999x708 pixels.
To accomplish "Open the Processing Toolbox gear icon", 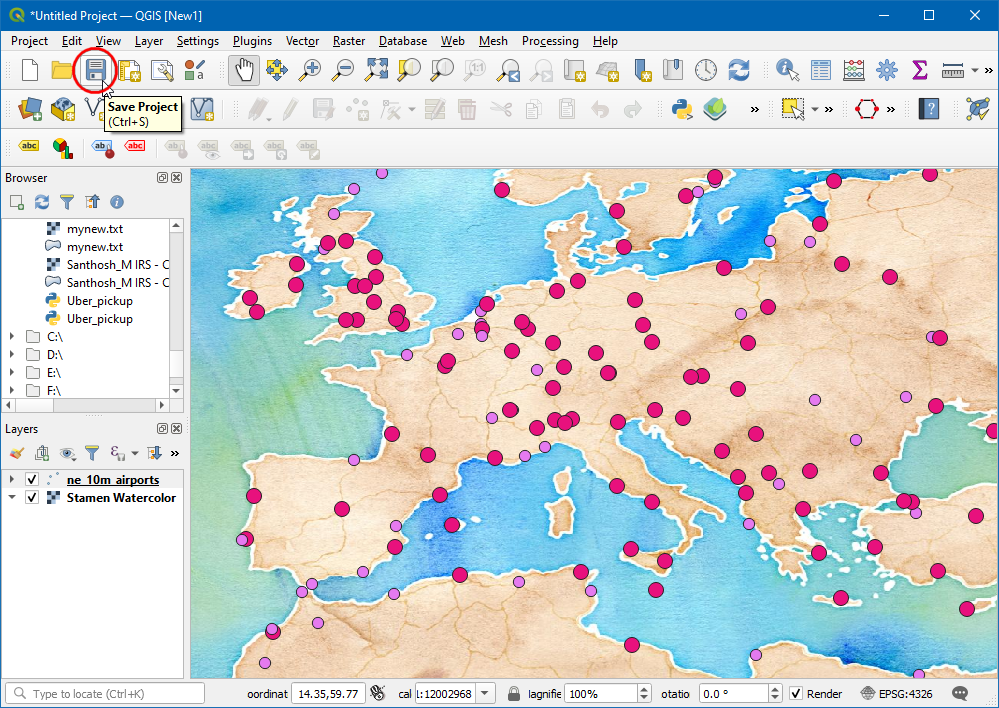I will [x=887, y=70].
